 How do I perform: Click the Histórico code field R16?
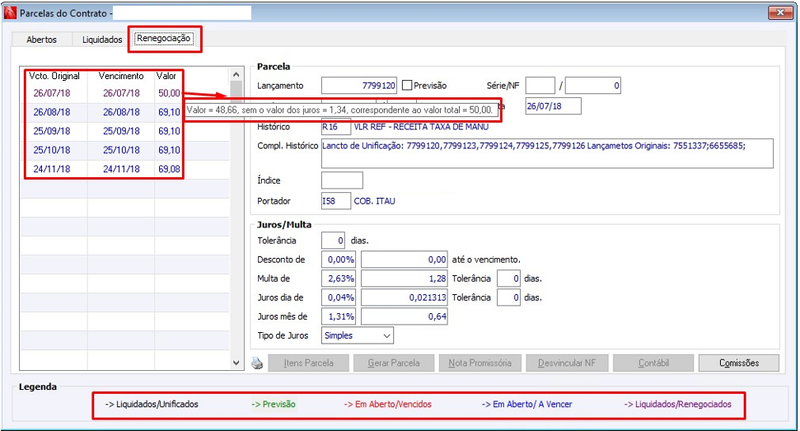point(336,126)
